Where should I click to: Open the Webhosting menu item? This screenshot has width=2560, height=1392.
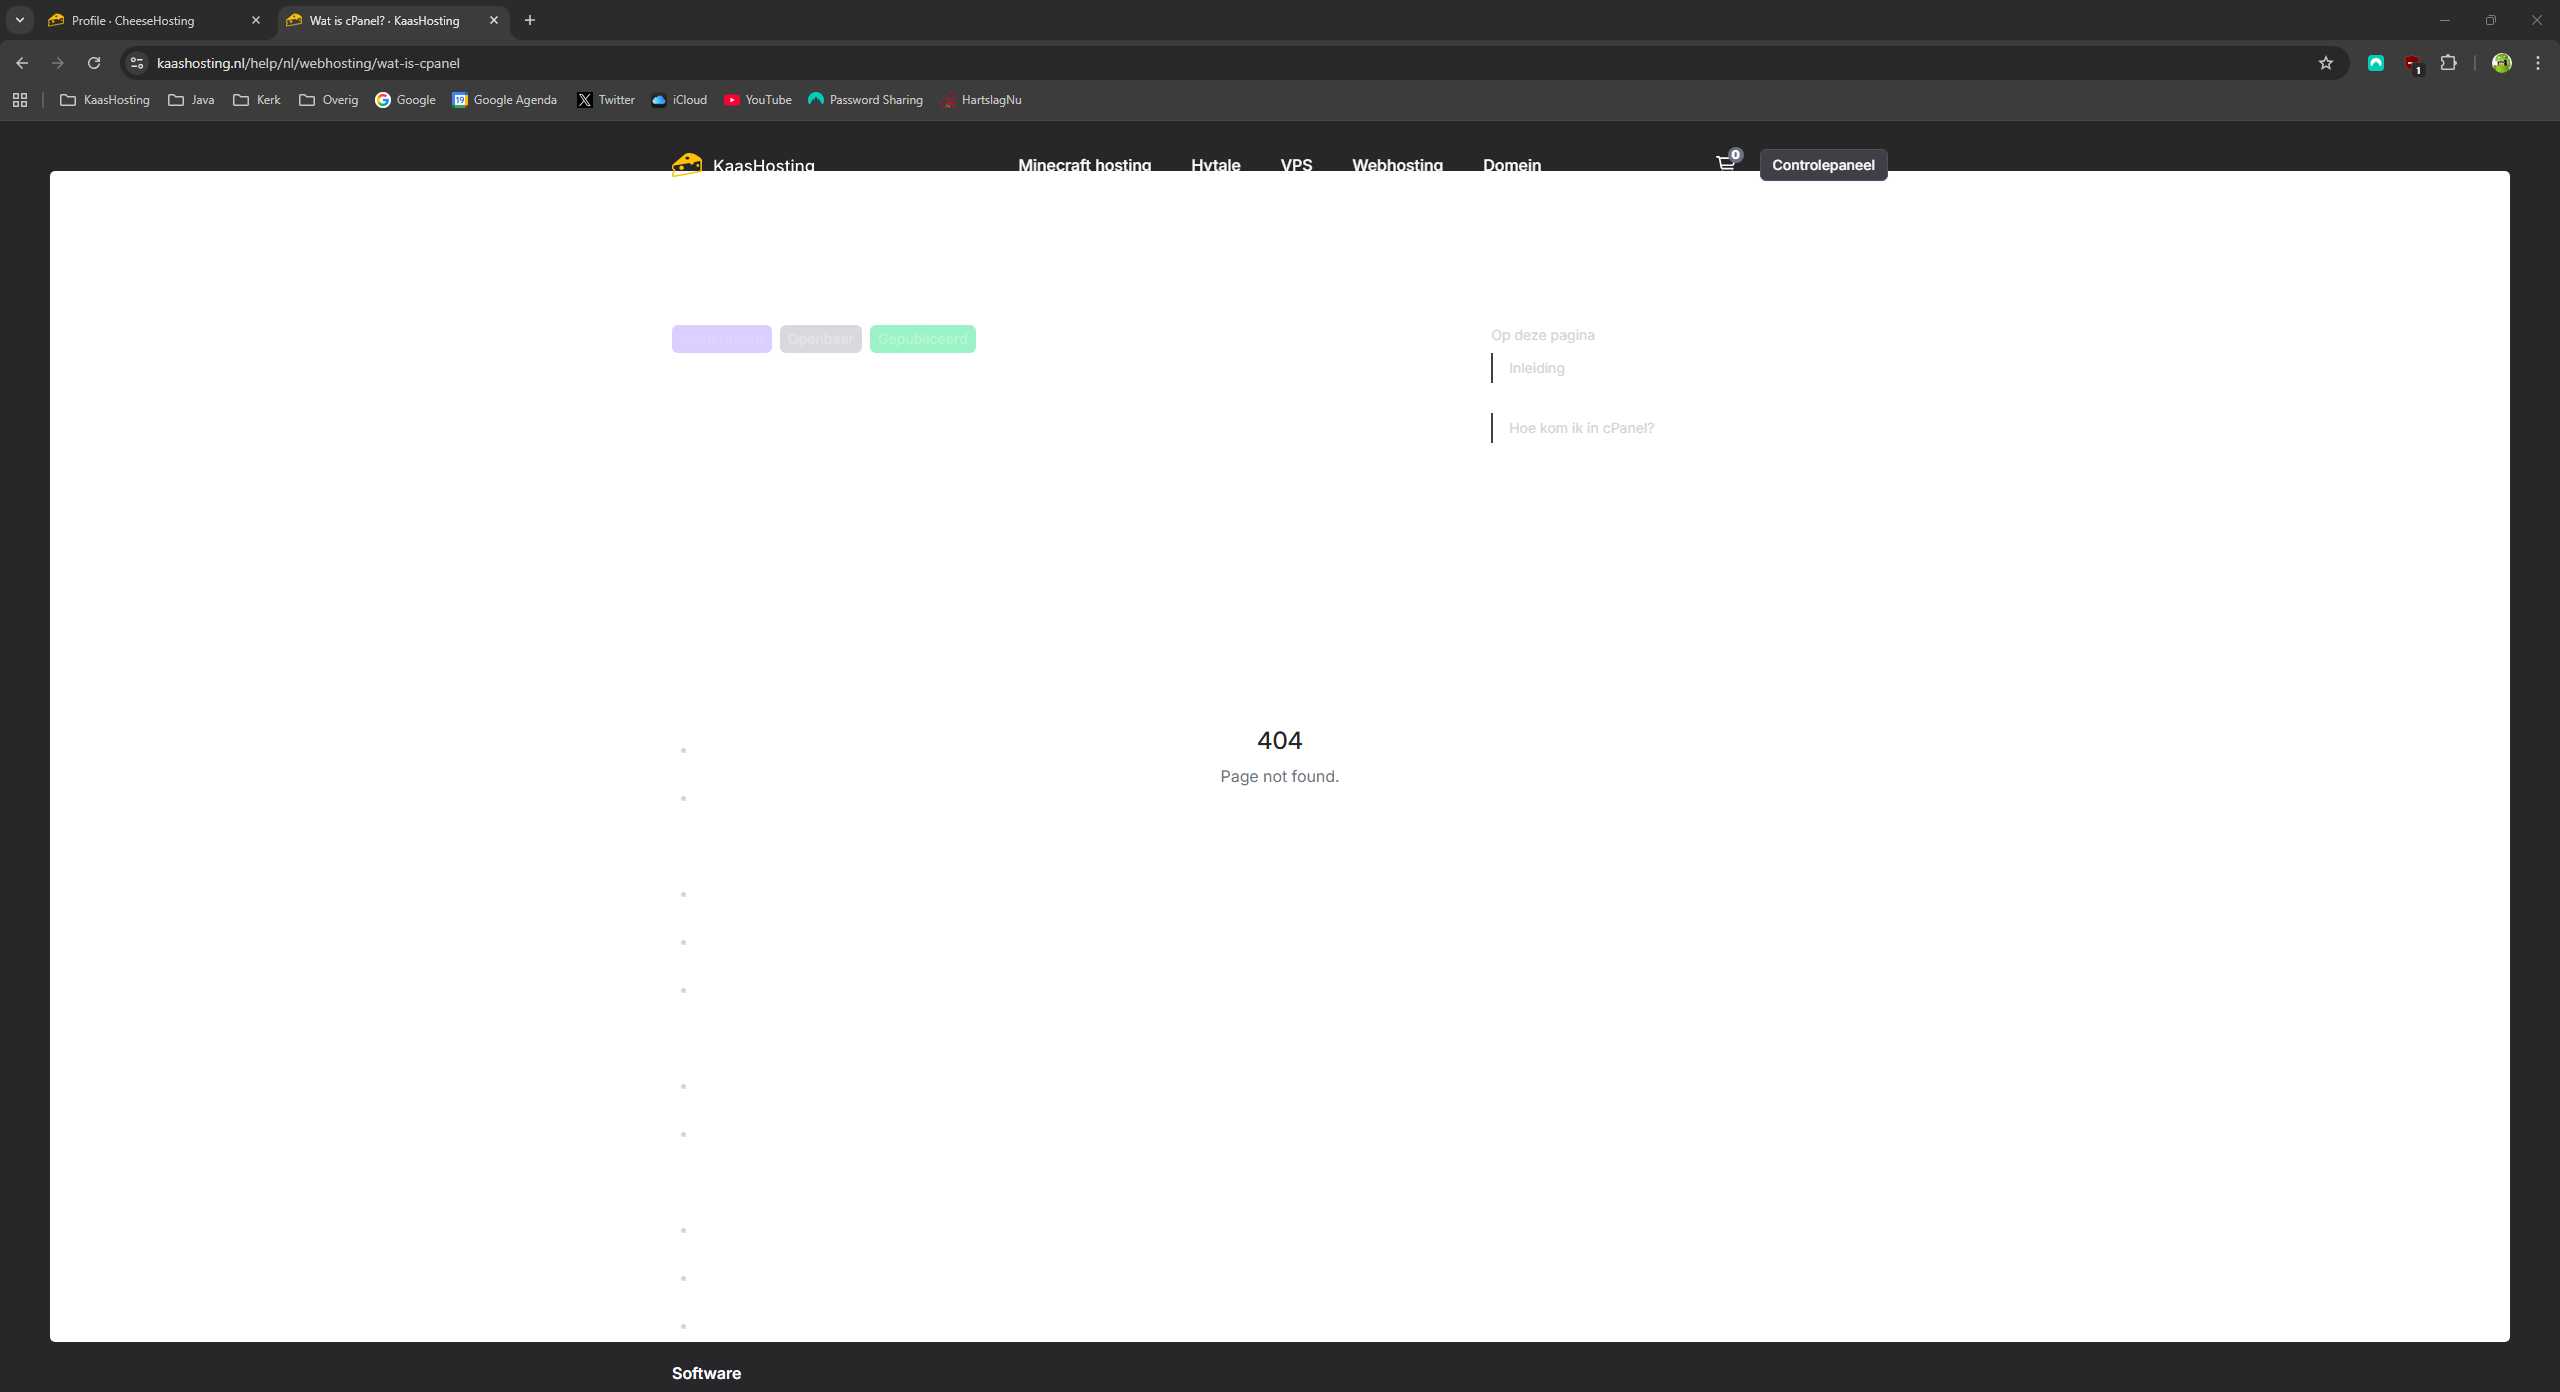(x=1397, y=163)
